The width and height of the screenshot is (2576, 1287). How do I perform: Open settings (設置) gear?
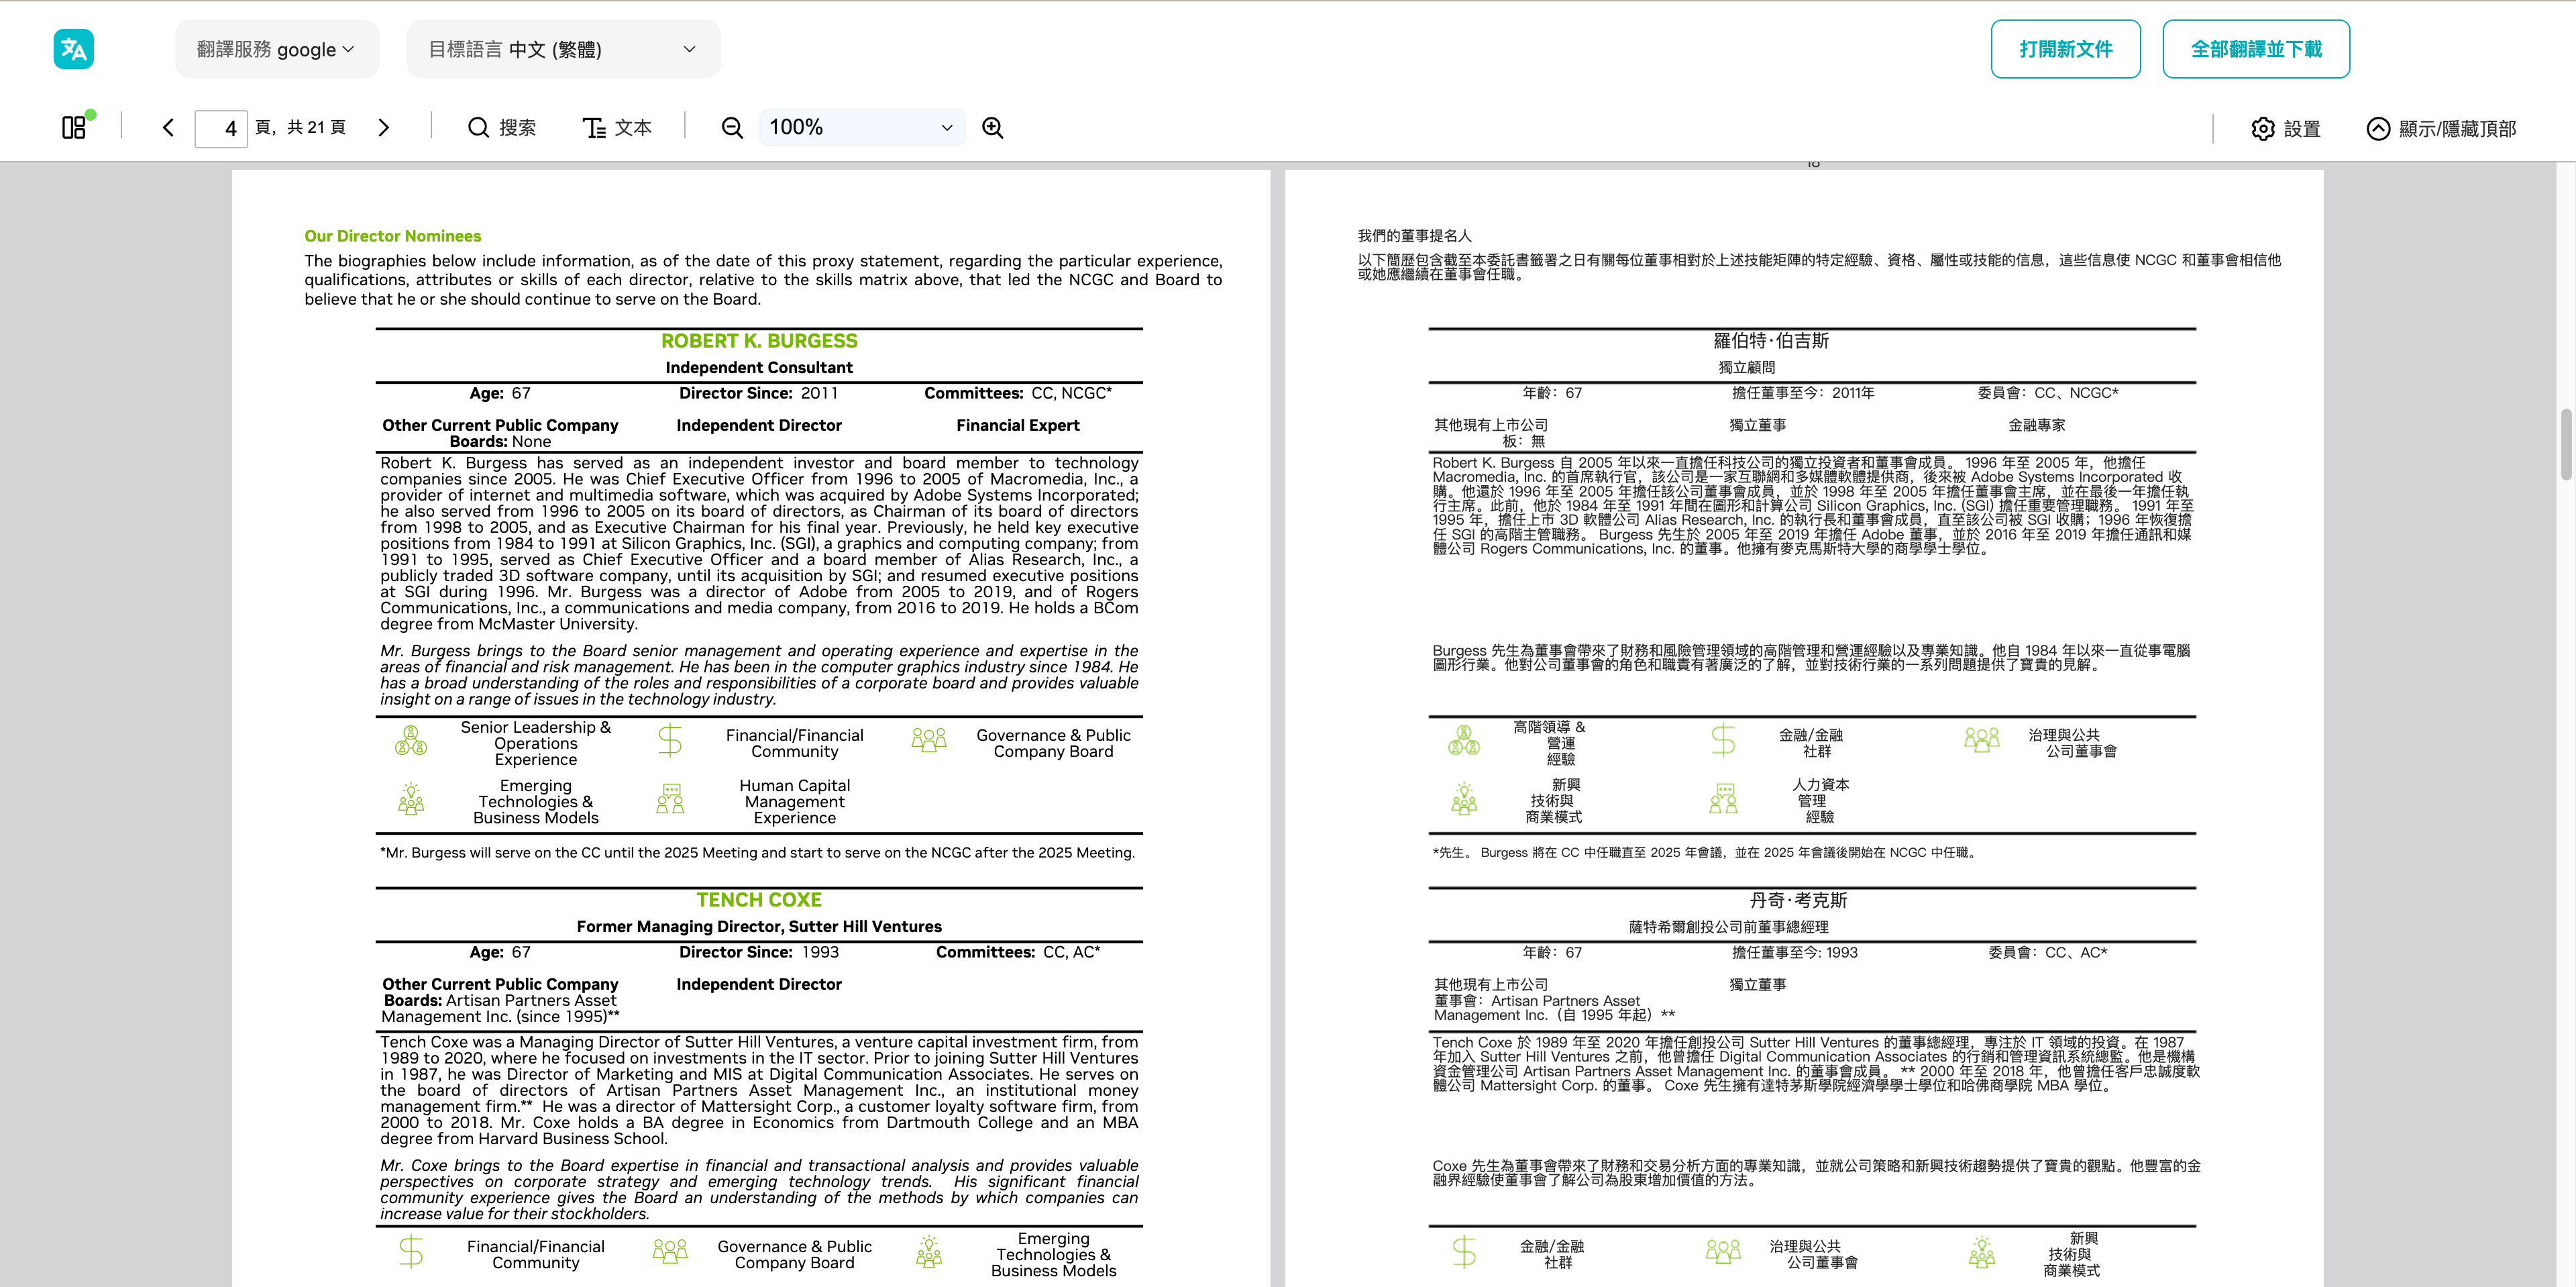point(2285,129)
